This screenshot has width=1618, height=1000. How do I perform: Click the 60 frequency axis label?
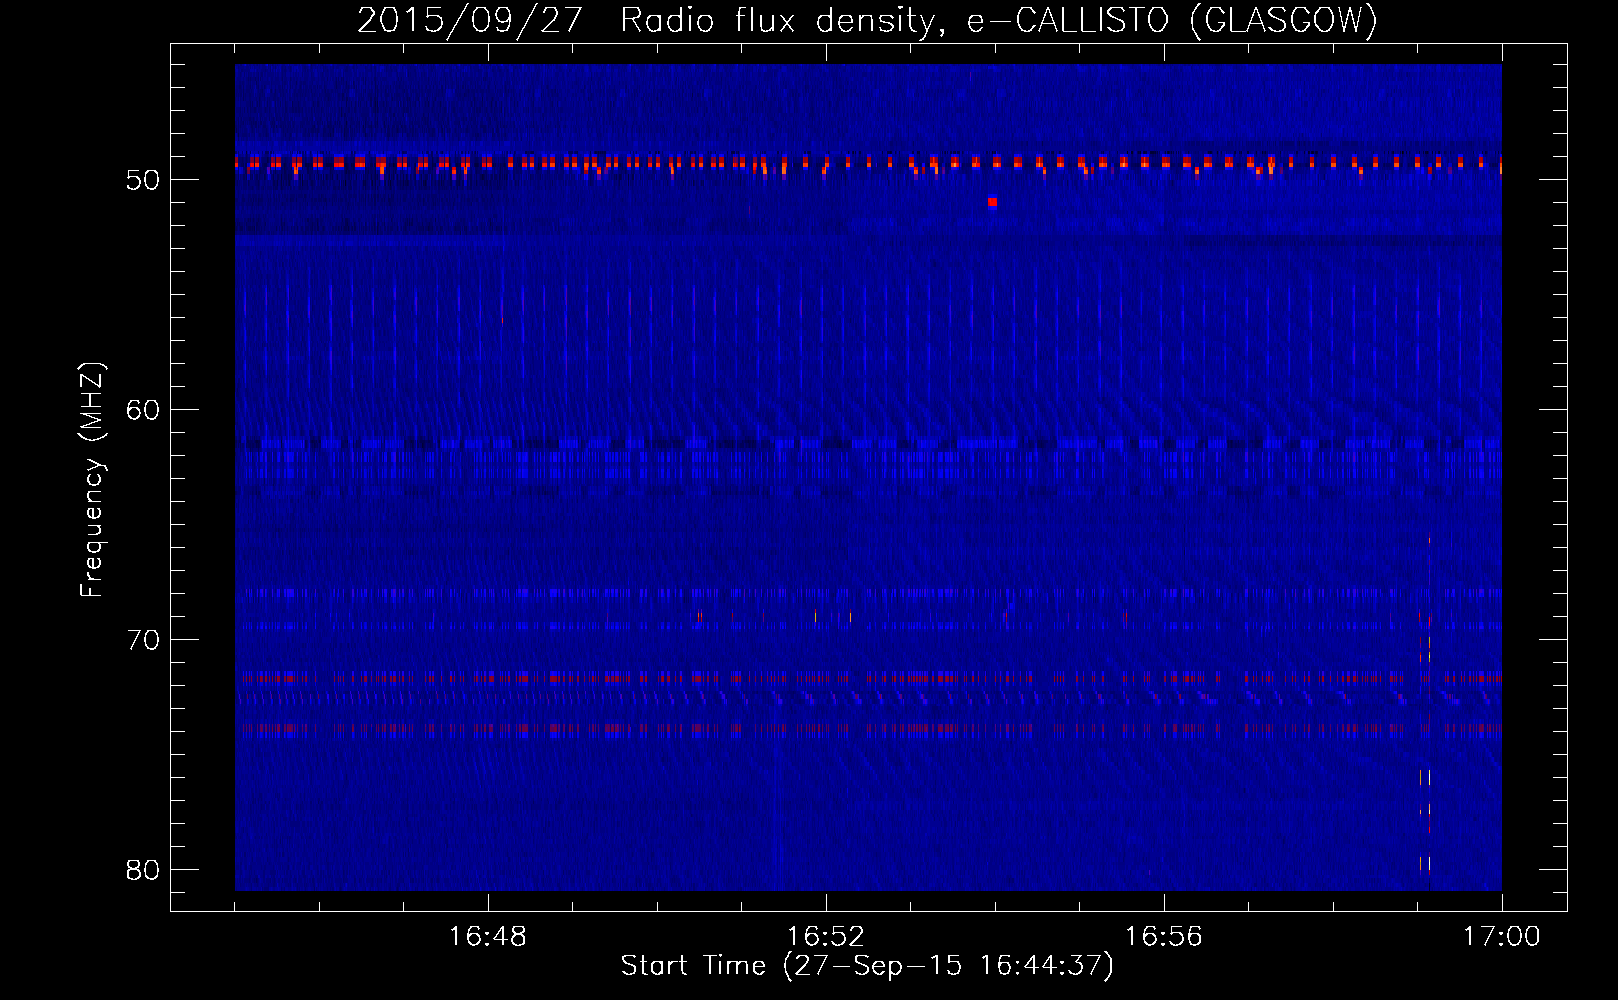(143, 410)
